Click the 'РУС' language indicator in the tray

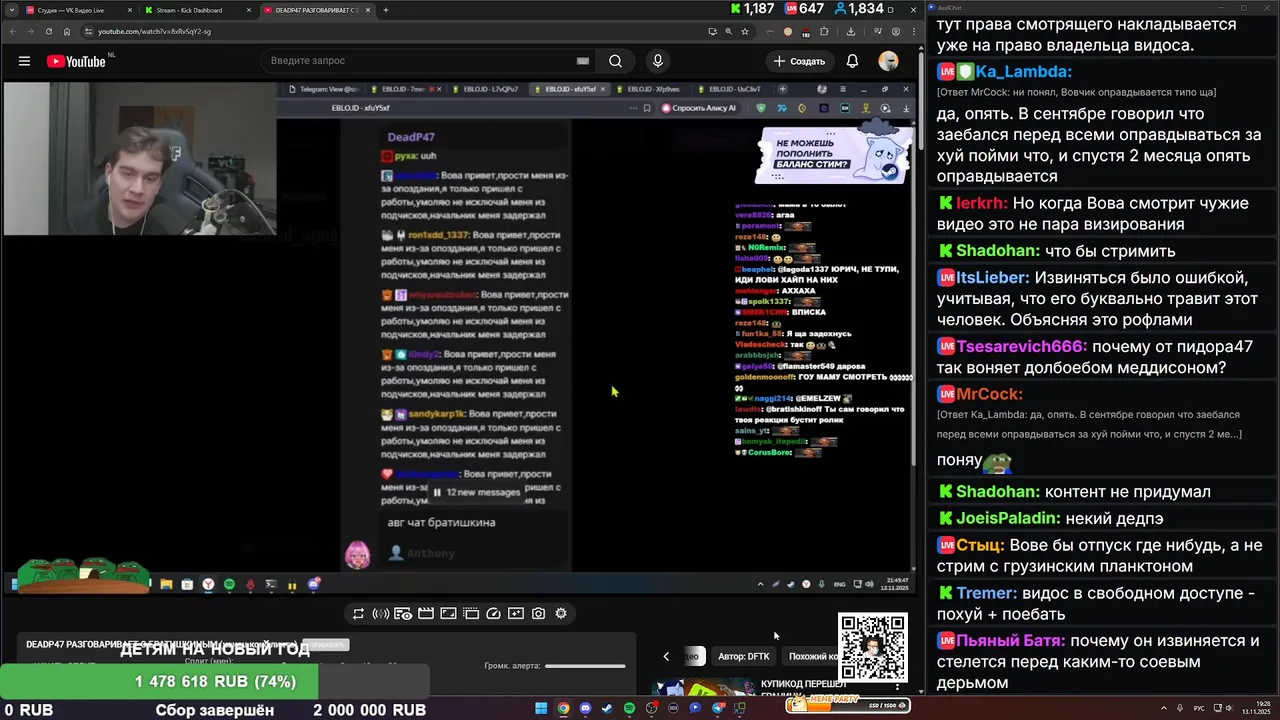click(1199, 709)
